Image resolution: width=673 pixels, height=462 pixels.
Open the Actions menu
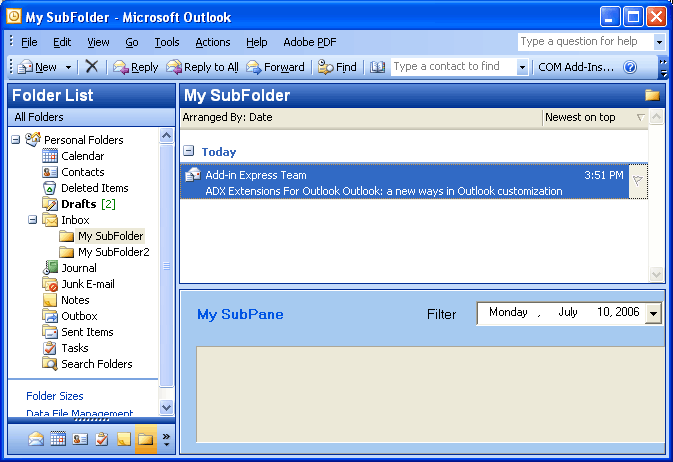212,42
